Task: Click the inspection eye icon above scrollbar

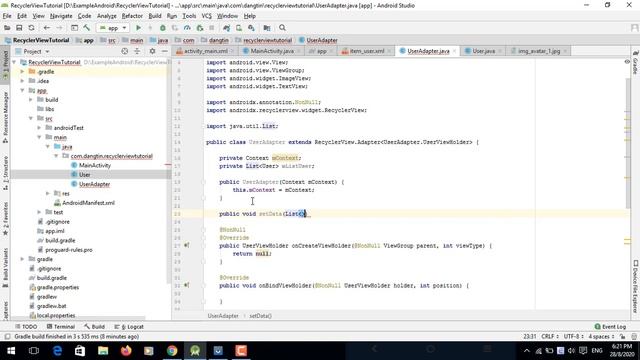Action: pos(627,62)
